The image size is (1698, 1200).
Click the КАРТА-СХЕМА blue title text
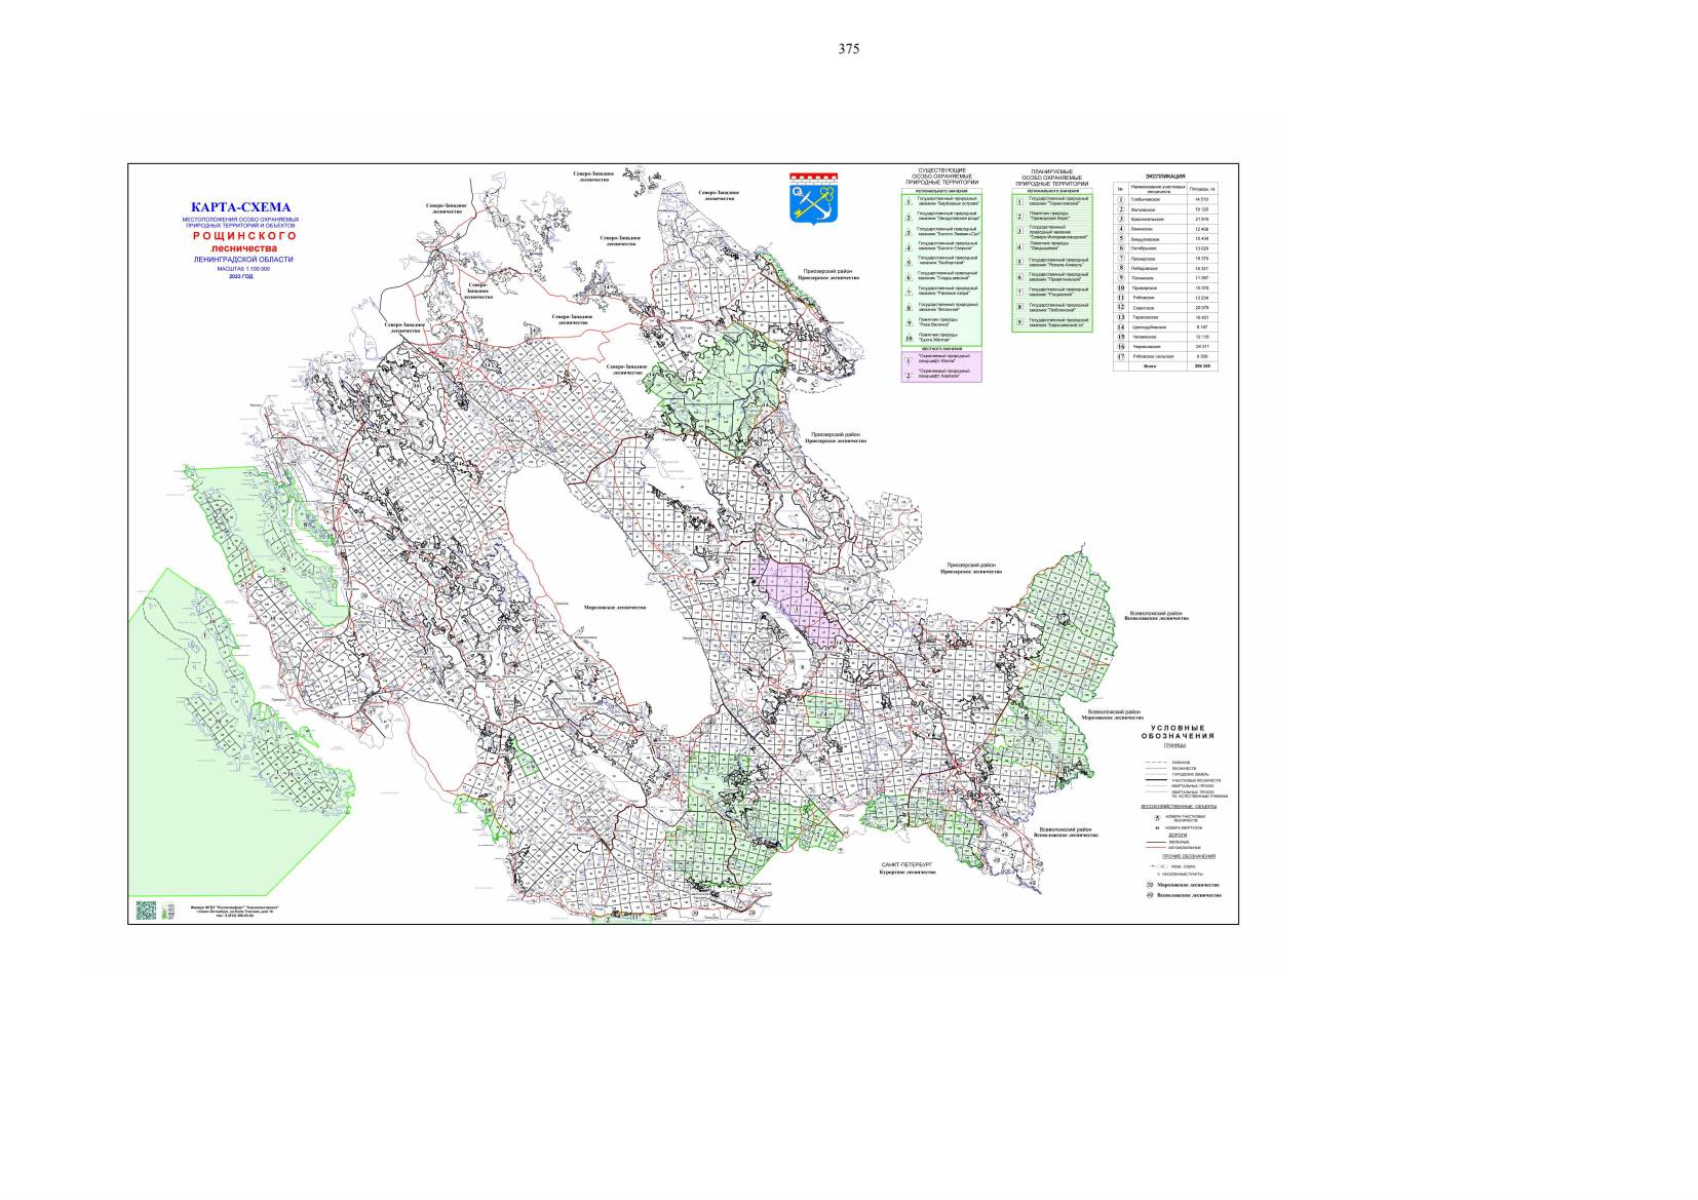click(241, 207)
